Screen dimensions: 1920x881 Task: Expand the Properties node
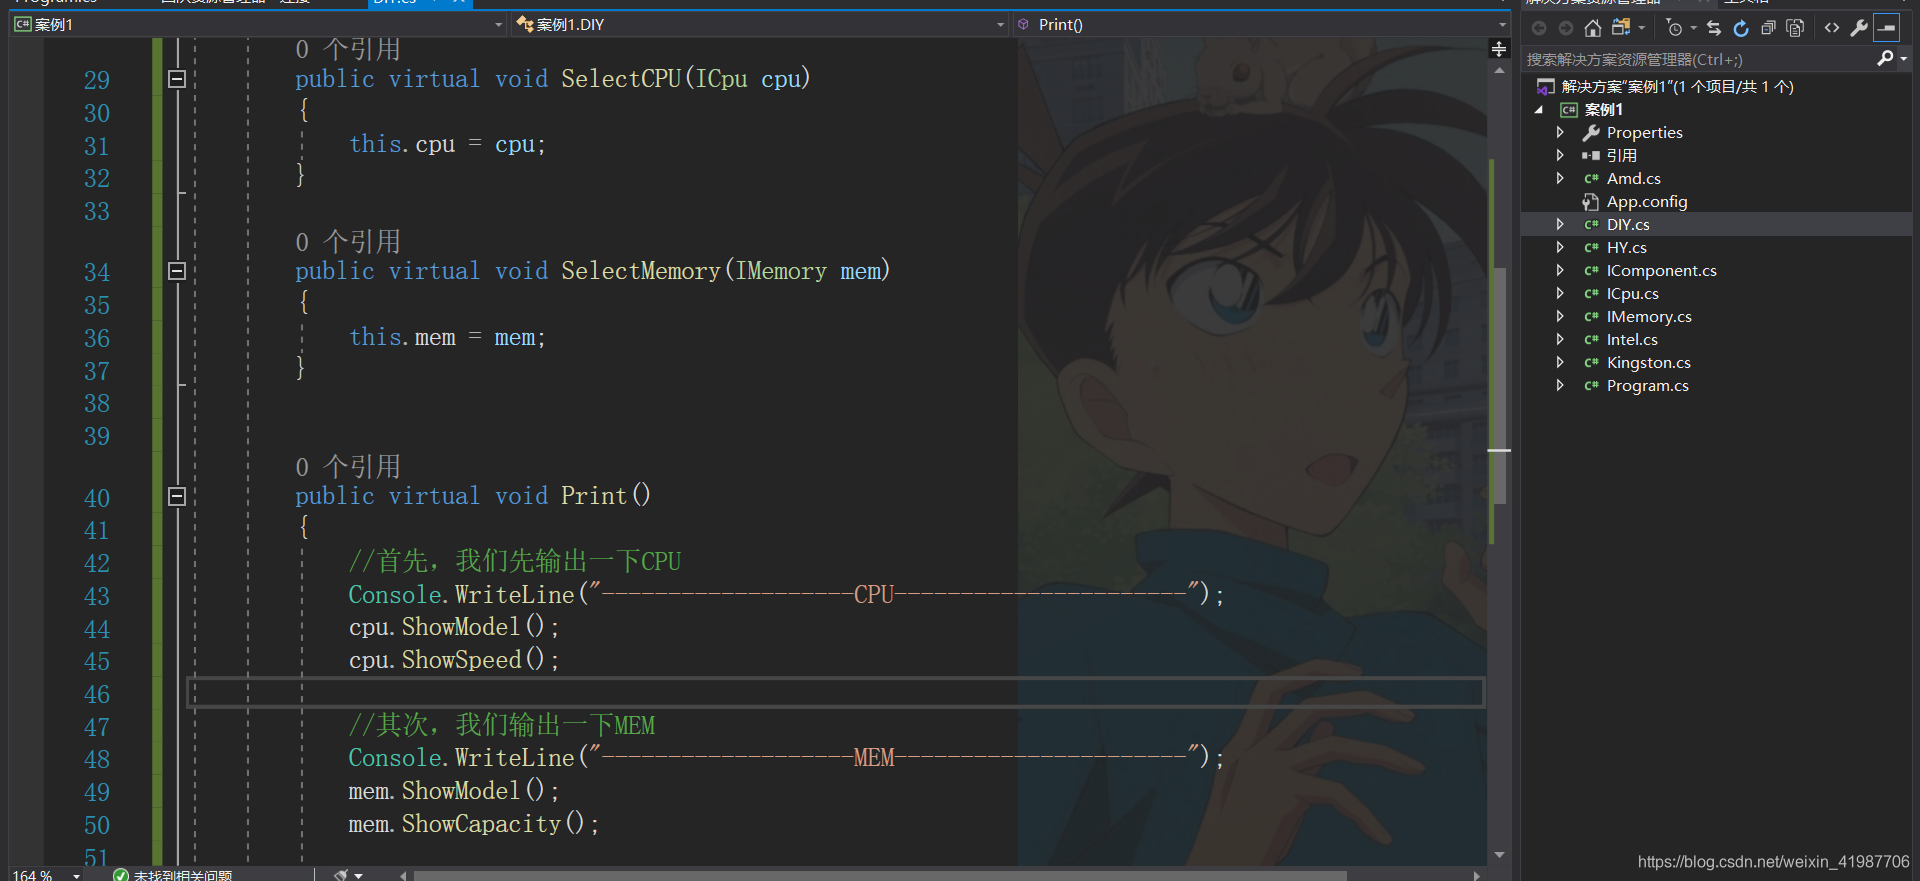[1560, 132]
